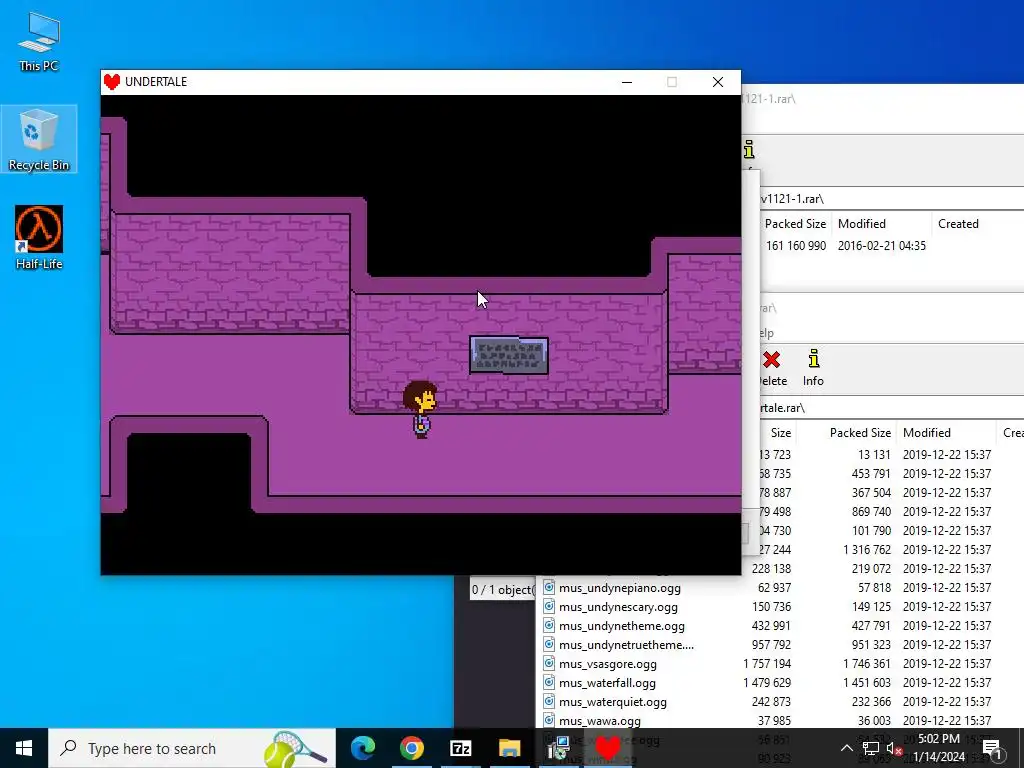Click the file icon beside mus_wawa.ogg
This screenshot has width=1024, height=768.
[549, 720]
